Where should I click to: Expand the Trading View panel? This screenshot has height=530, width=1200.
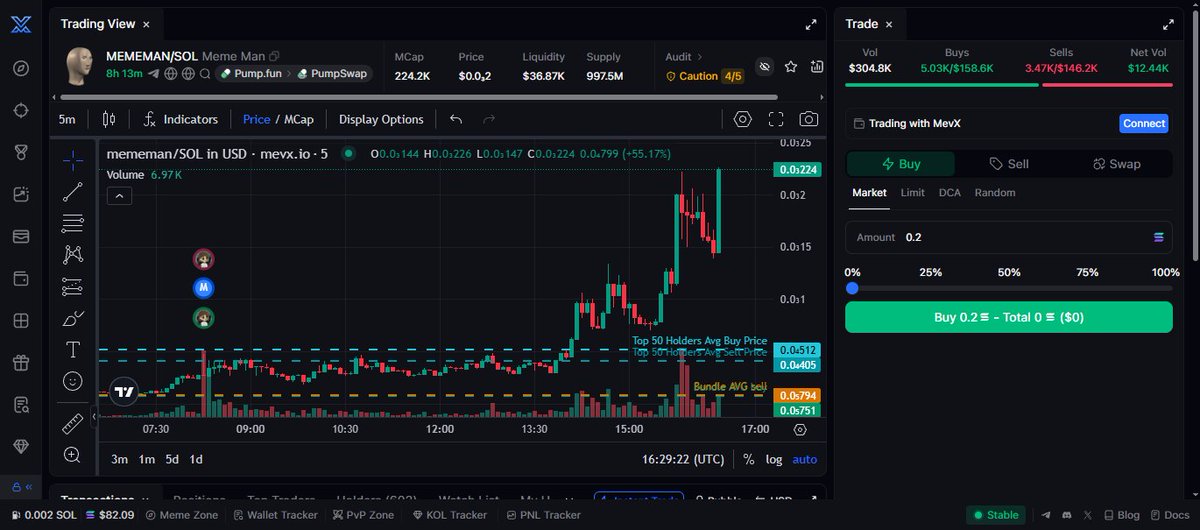[x=811, y=24]
